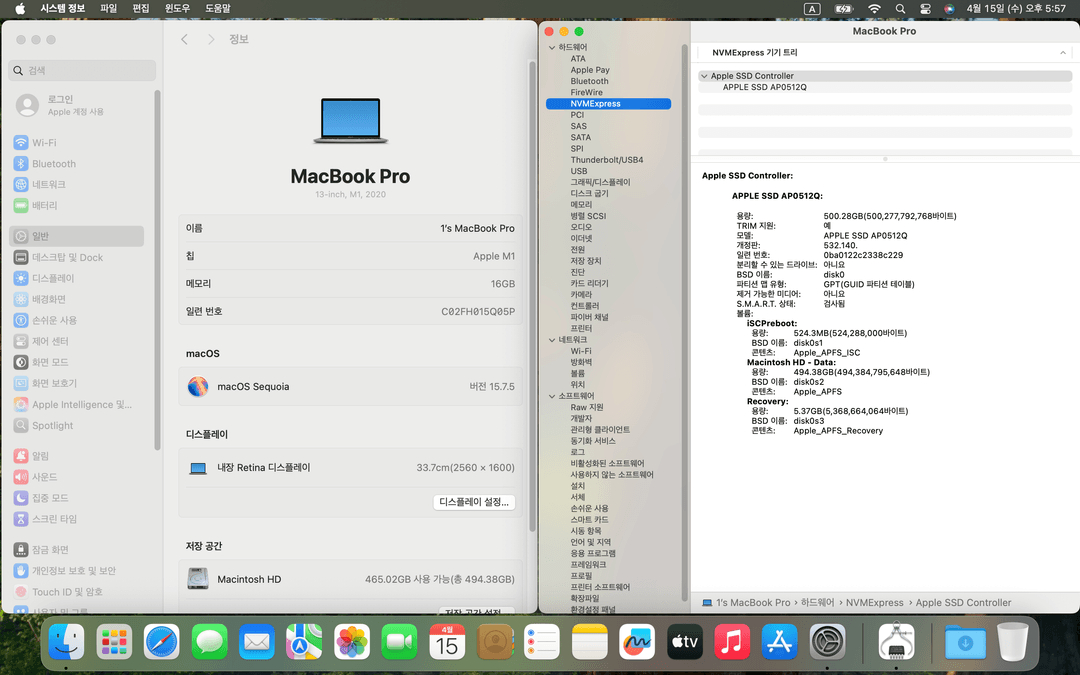This screenshot has width=1080, height=675.
Task: Click the Spotlight search icon in menu bar
Action: [899, 8]
